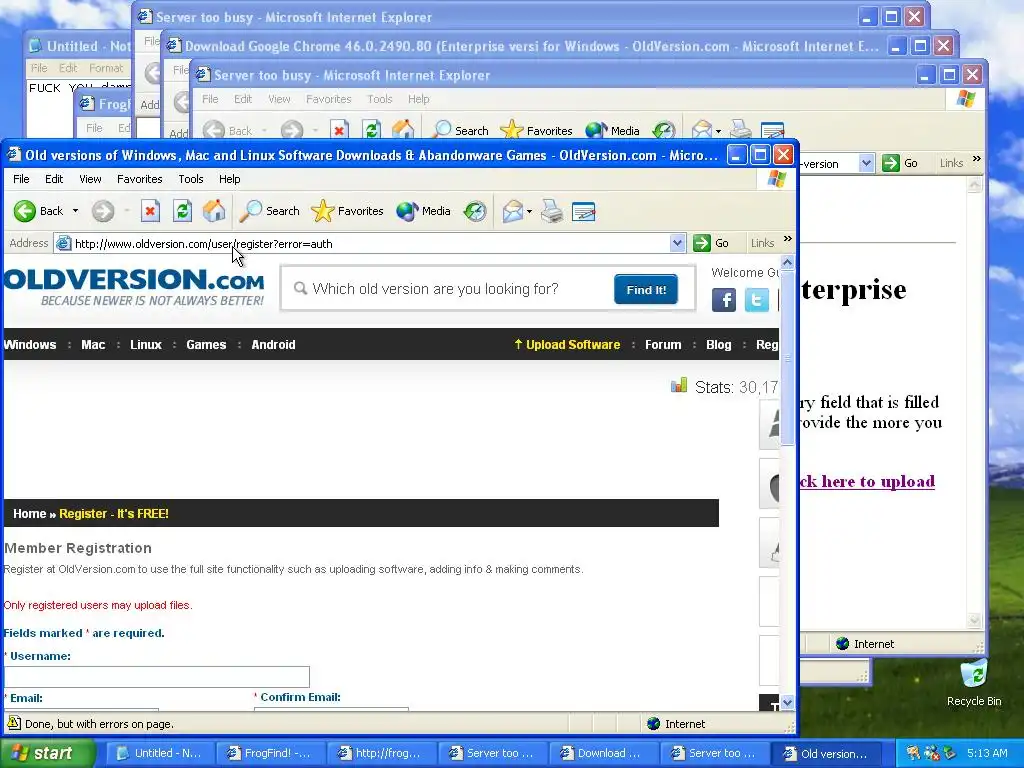Click the Stats bar chart icon
This screenshot has width=1024, height=768.
[679, 385]
